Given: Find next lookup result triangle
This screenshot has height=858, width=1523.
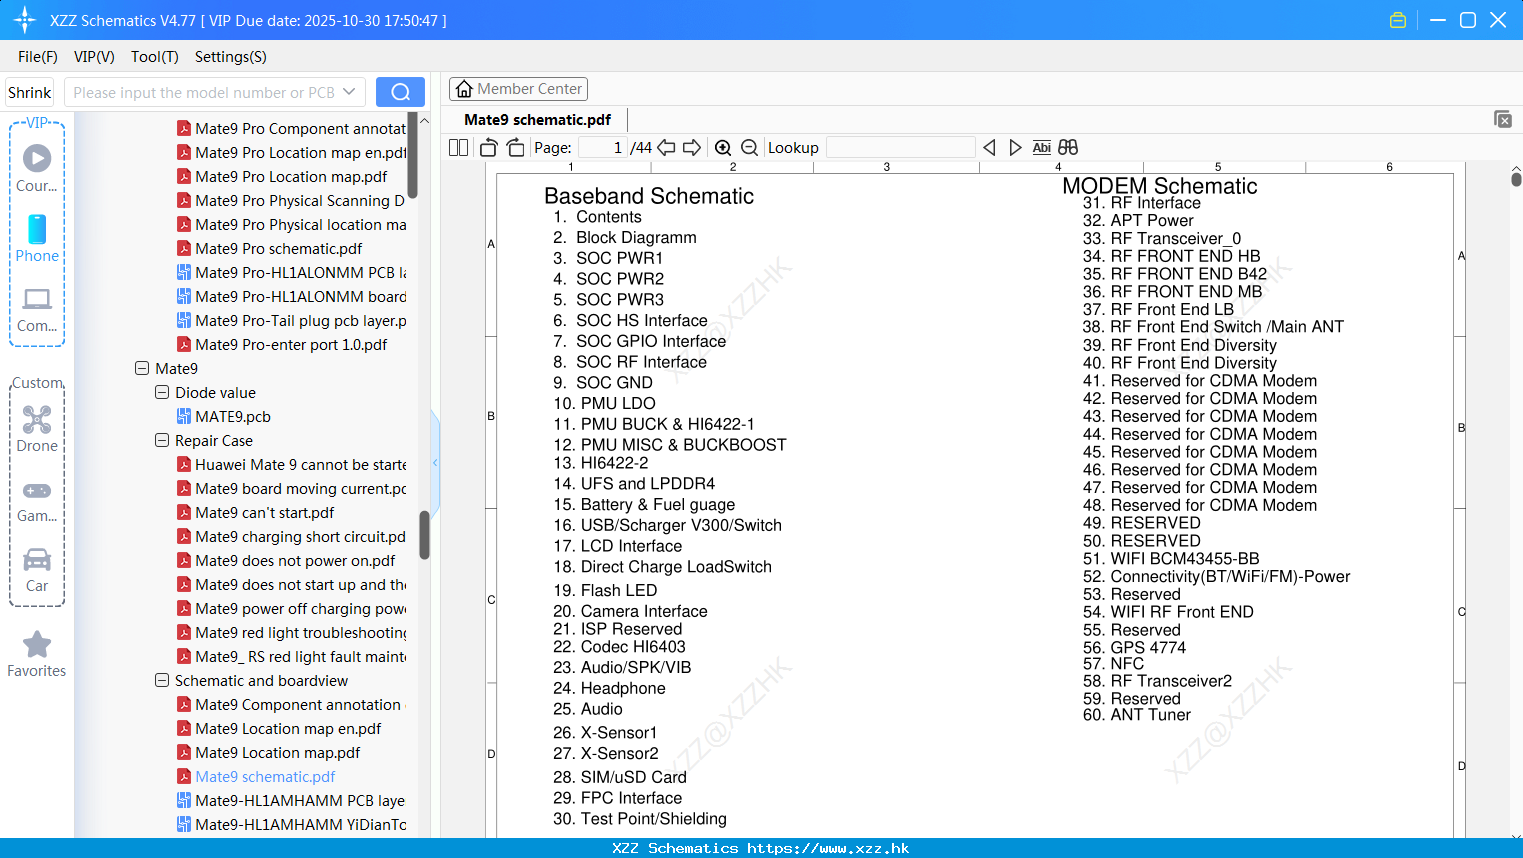Looking at the screenshot, I should [x=1015, y=148].
